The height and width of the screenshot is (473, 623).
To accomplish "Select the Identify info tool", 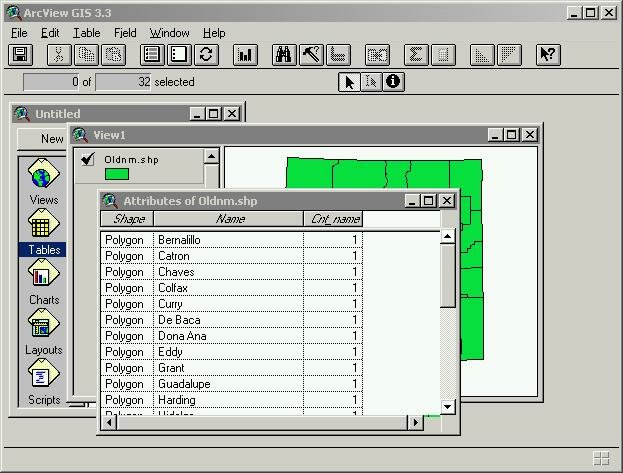I will tap(393, 82).
